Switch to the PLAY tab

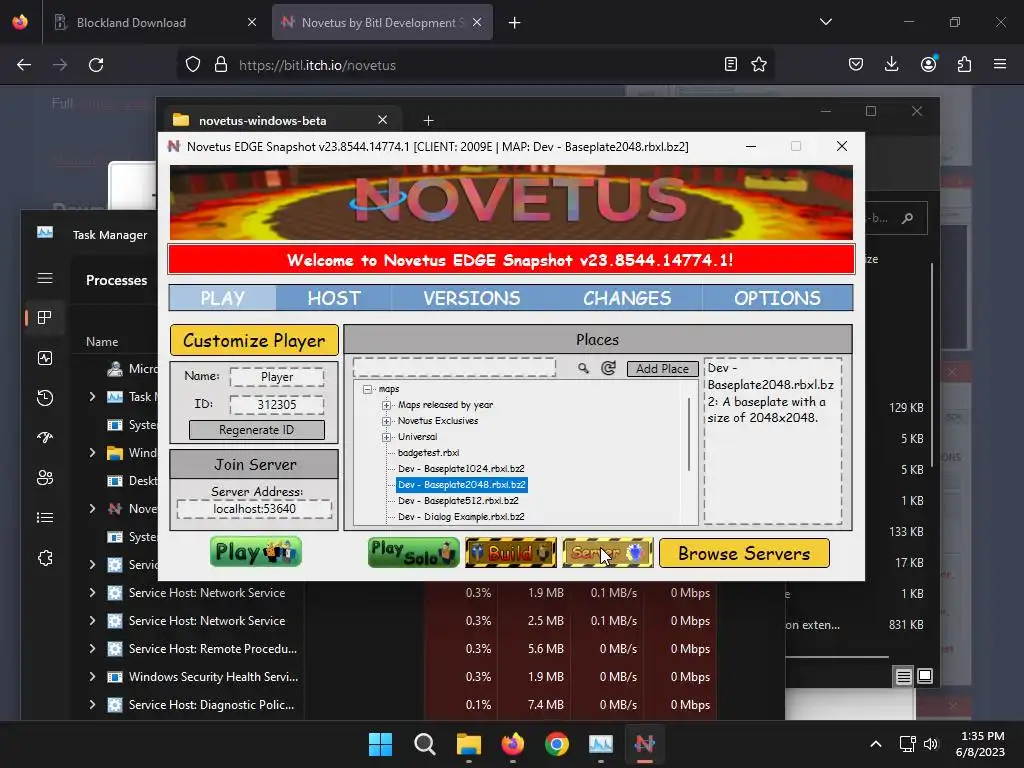(222, 298)
